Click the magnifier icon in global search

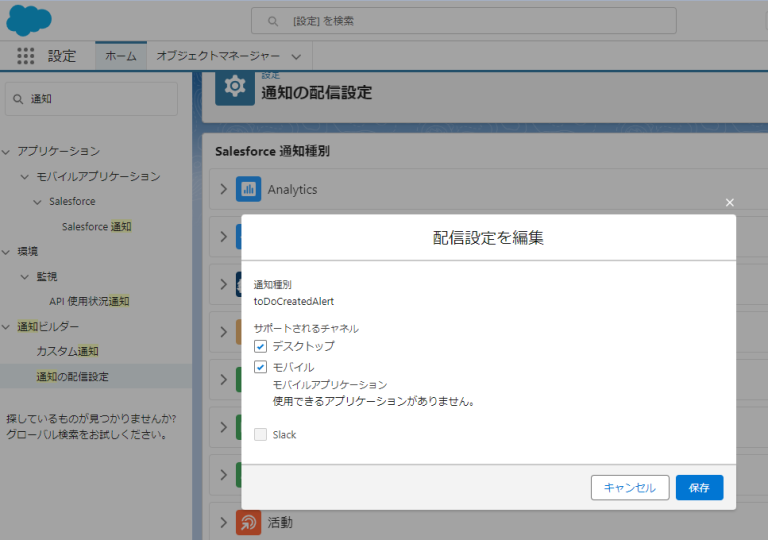273,21
